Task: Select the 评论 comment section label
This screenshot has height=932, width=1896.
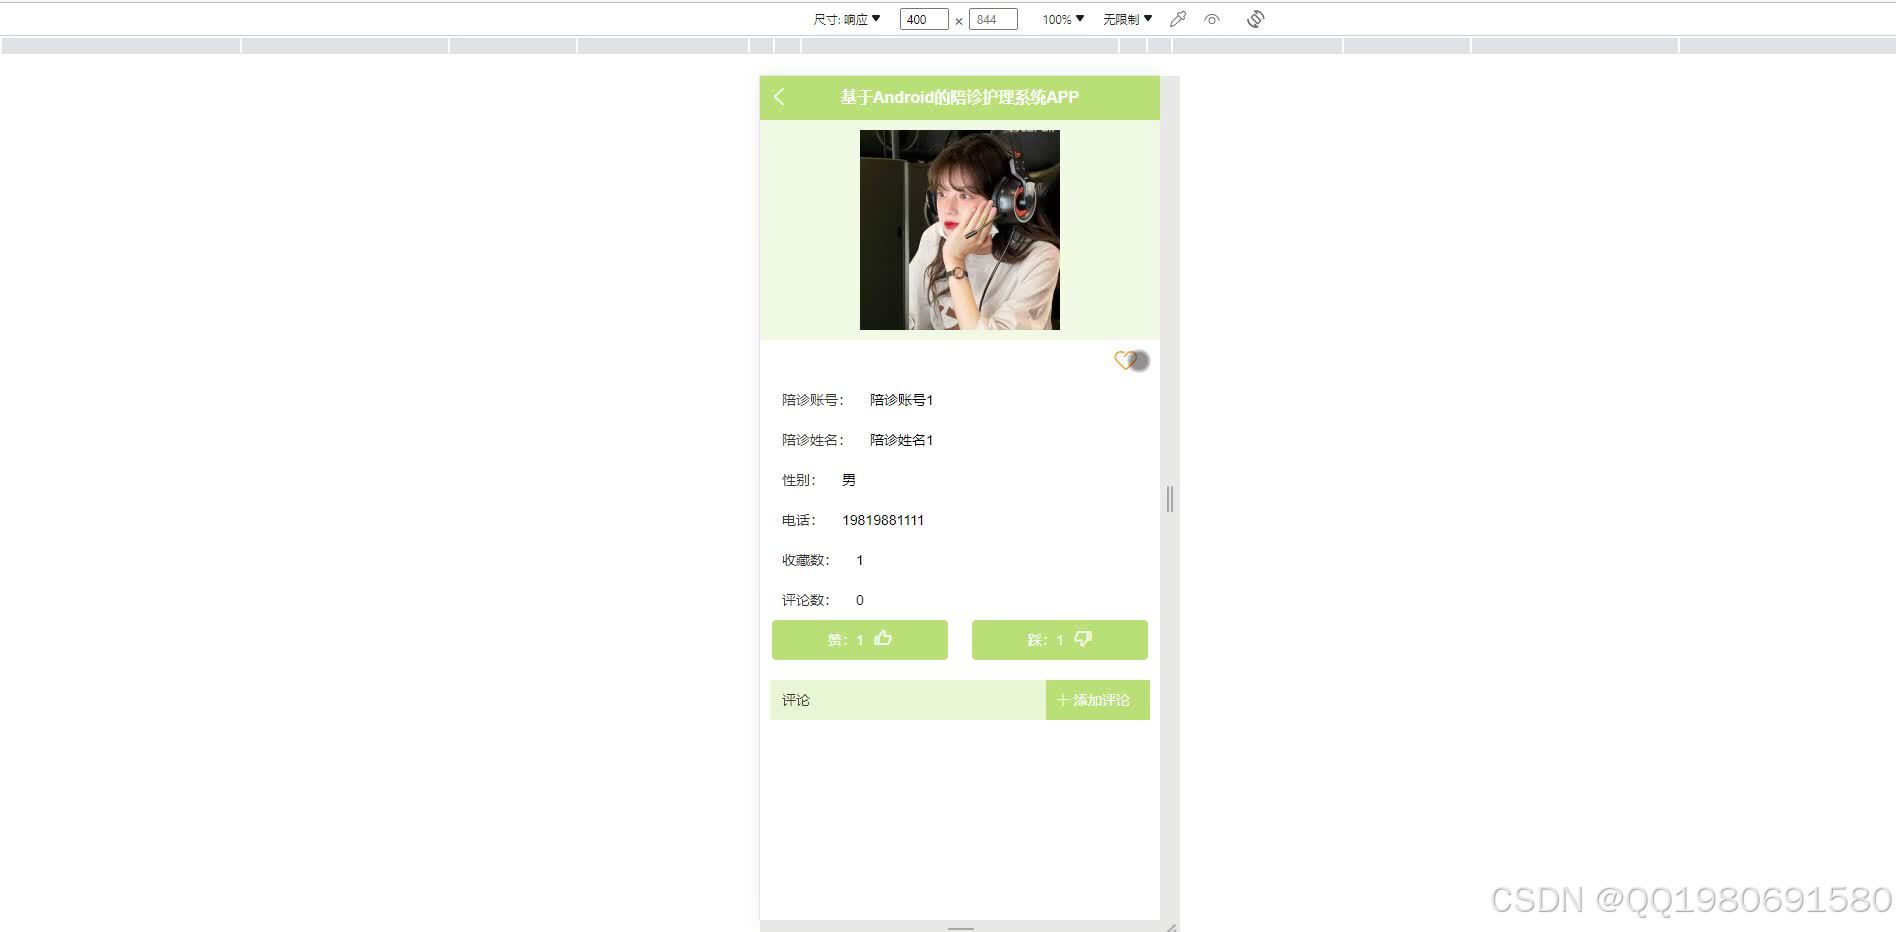Action: [x=796, y=700]
